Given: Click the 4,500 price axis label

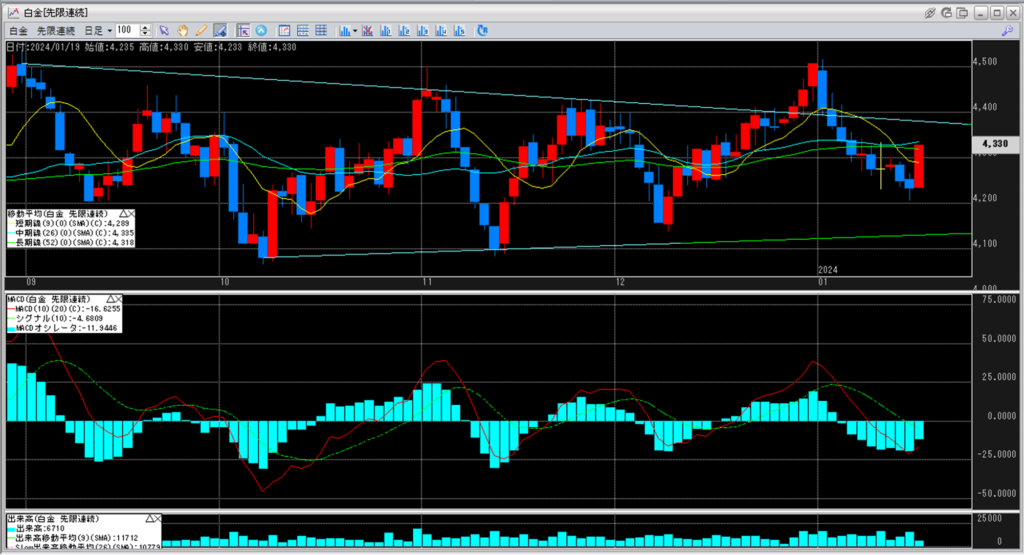Looking at the screenshot, I should coord(985,61).
